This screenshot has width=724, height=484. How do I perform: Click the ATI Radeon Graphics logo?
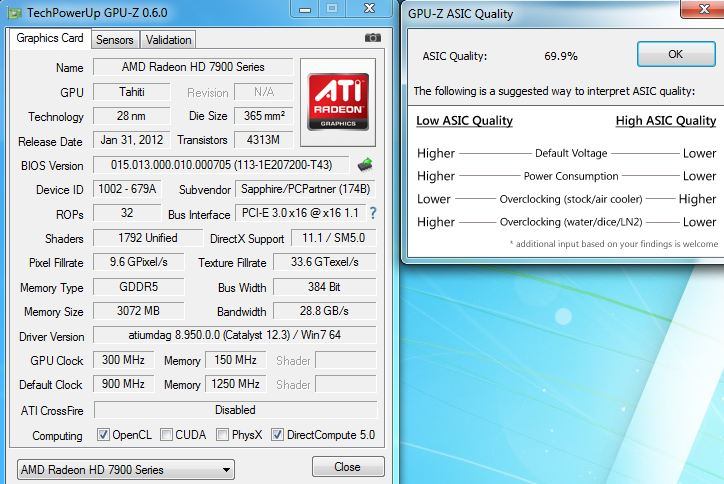[338, 102]
